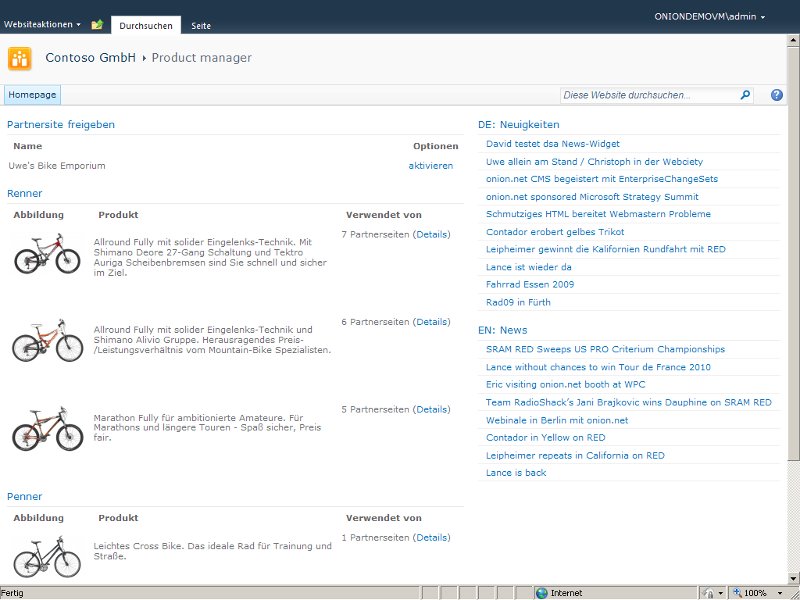The width and height of the screenshot is (800, 600).
Task: Expand the ONIONDEMOVM\admin user menu
Action: (x=710, y=17)
